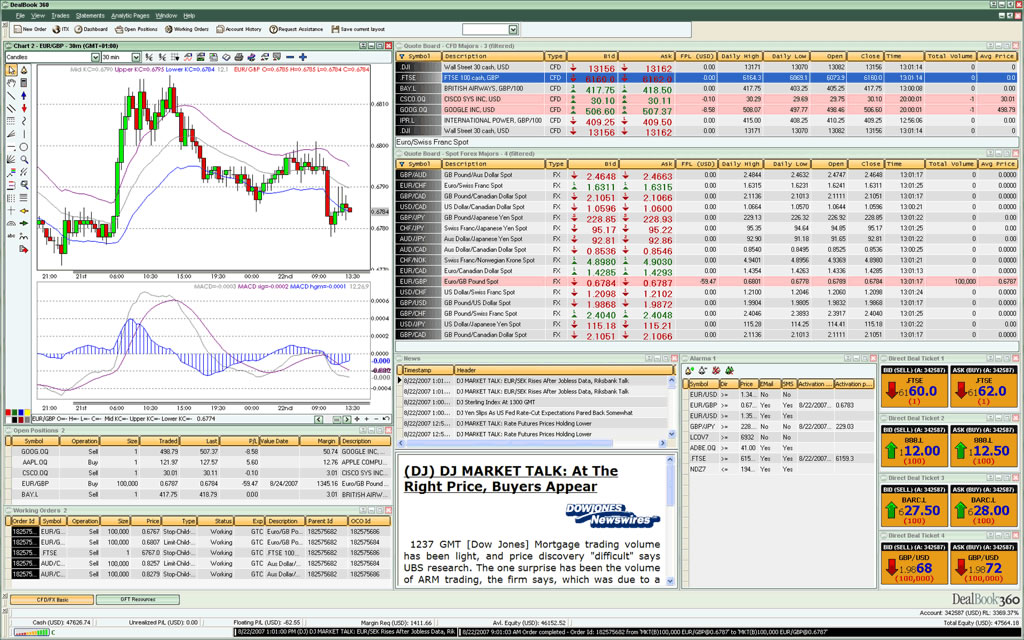Zoom in chart with blue plus icon
Screen dimensions: 1024x640
point(303,57)
